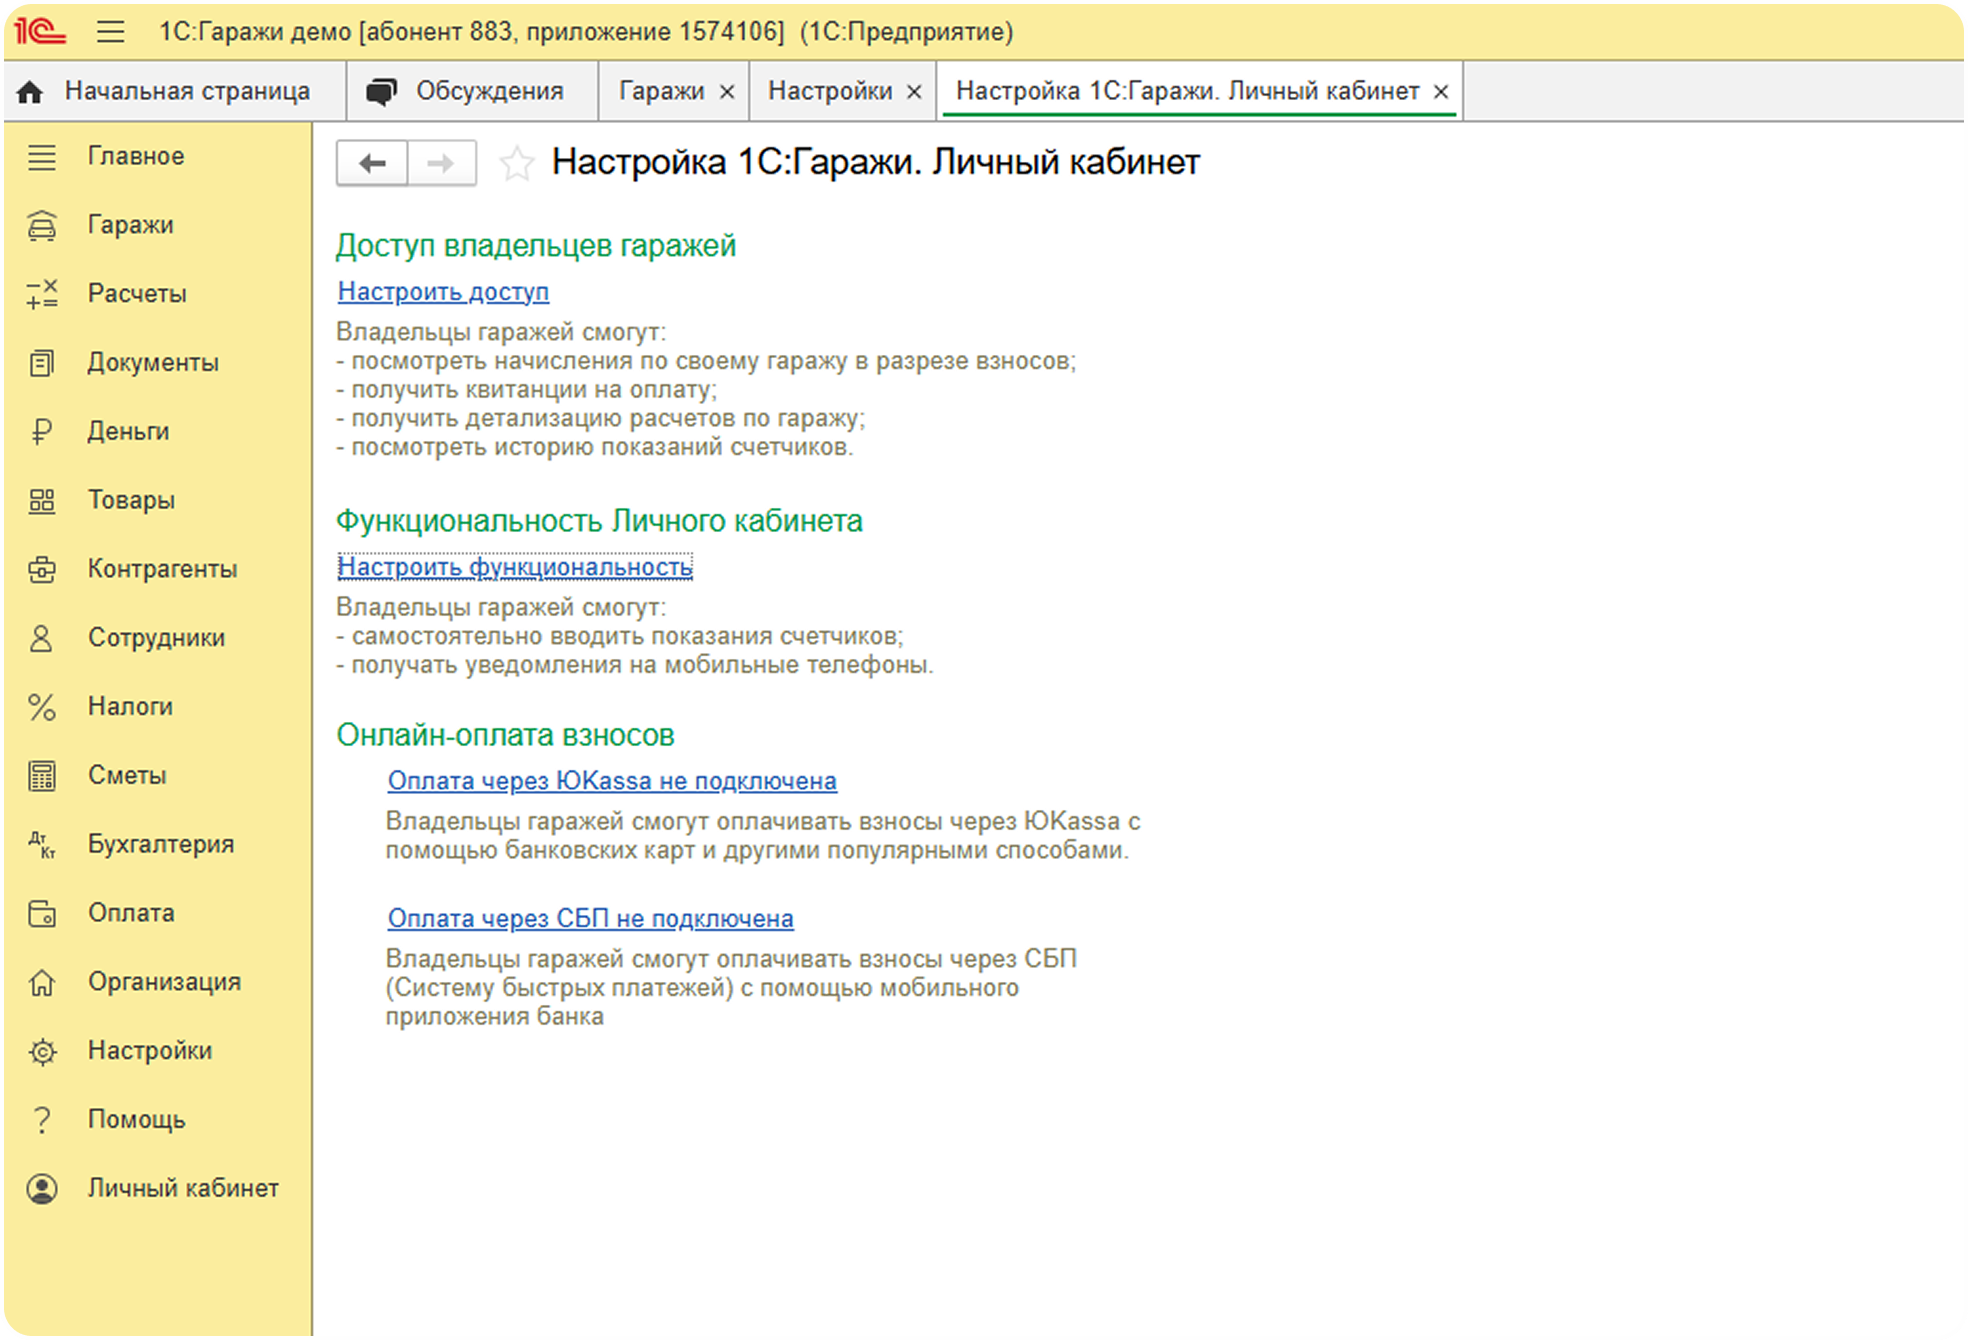Click the Налоги percent icon in sidebar
Viewport: 1968px width, 1340px height.
pyautogui.click(x=42, y=707)
